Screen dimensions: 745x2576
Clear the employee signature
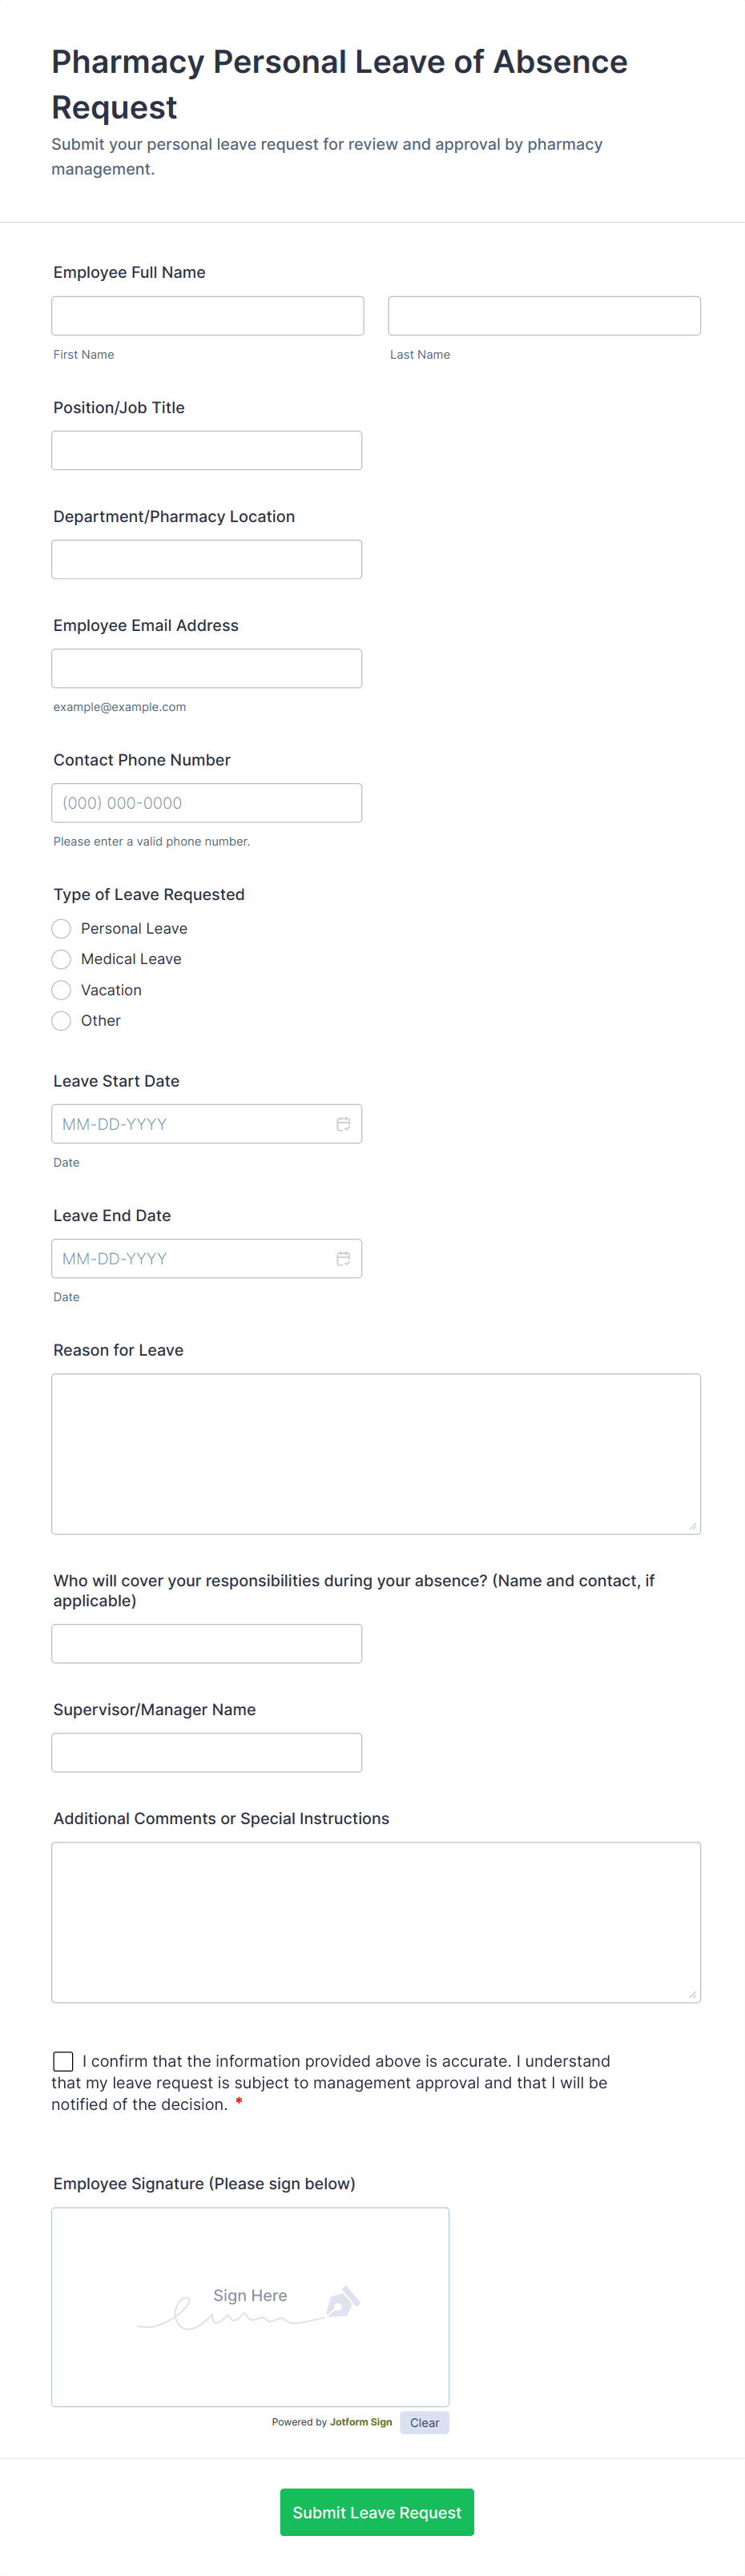(424, 2422)
